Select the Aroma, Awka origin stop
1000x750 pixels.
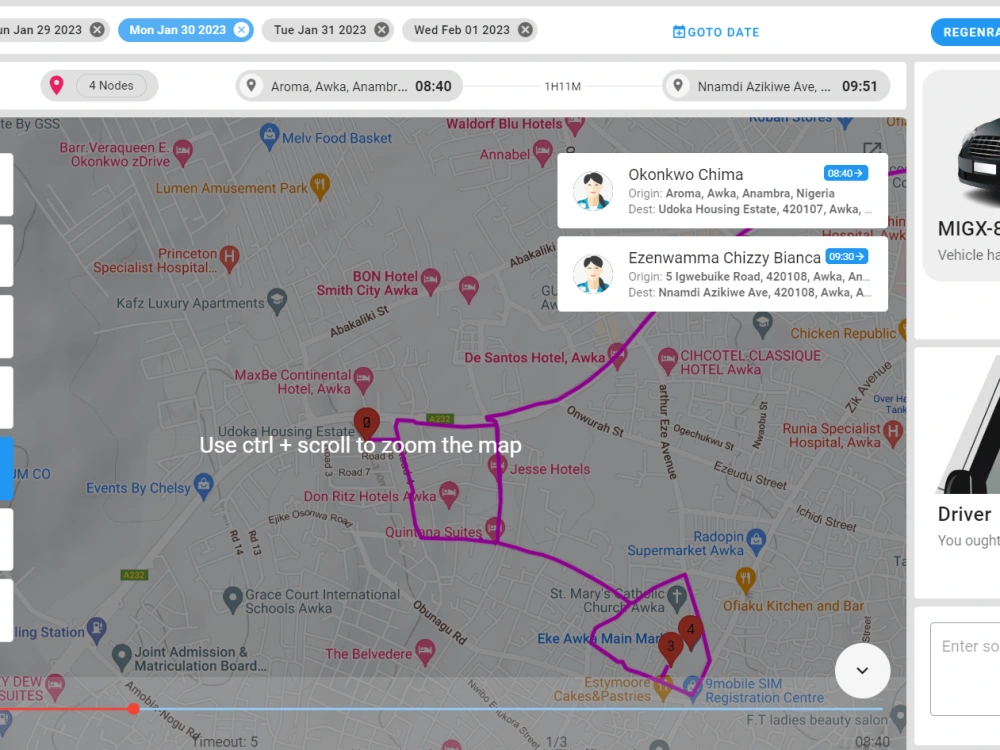pyautogui.click(x=349, y=86)
